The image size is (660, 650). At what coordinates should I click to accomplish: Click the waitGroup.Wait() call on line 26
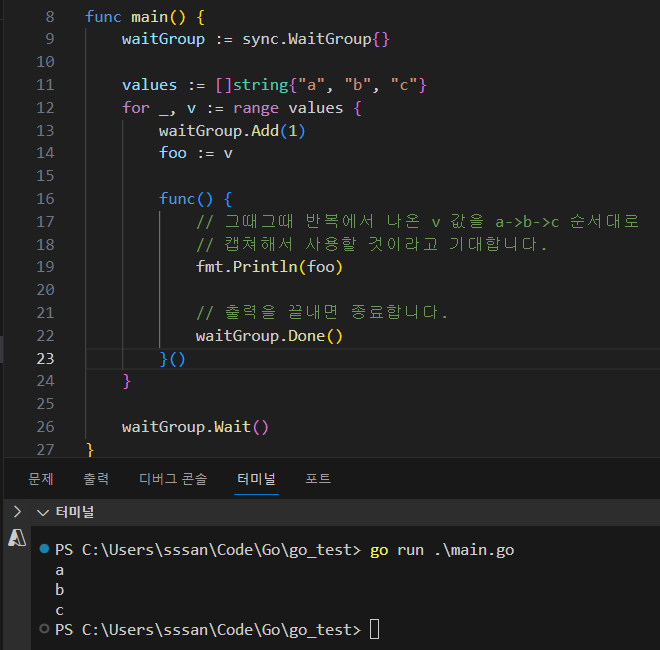coord(195,427)
